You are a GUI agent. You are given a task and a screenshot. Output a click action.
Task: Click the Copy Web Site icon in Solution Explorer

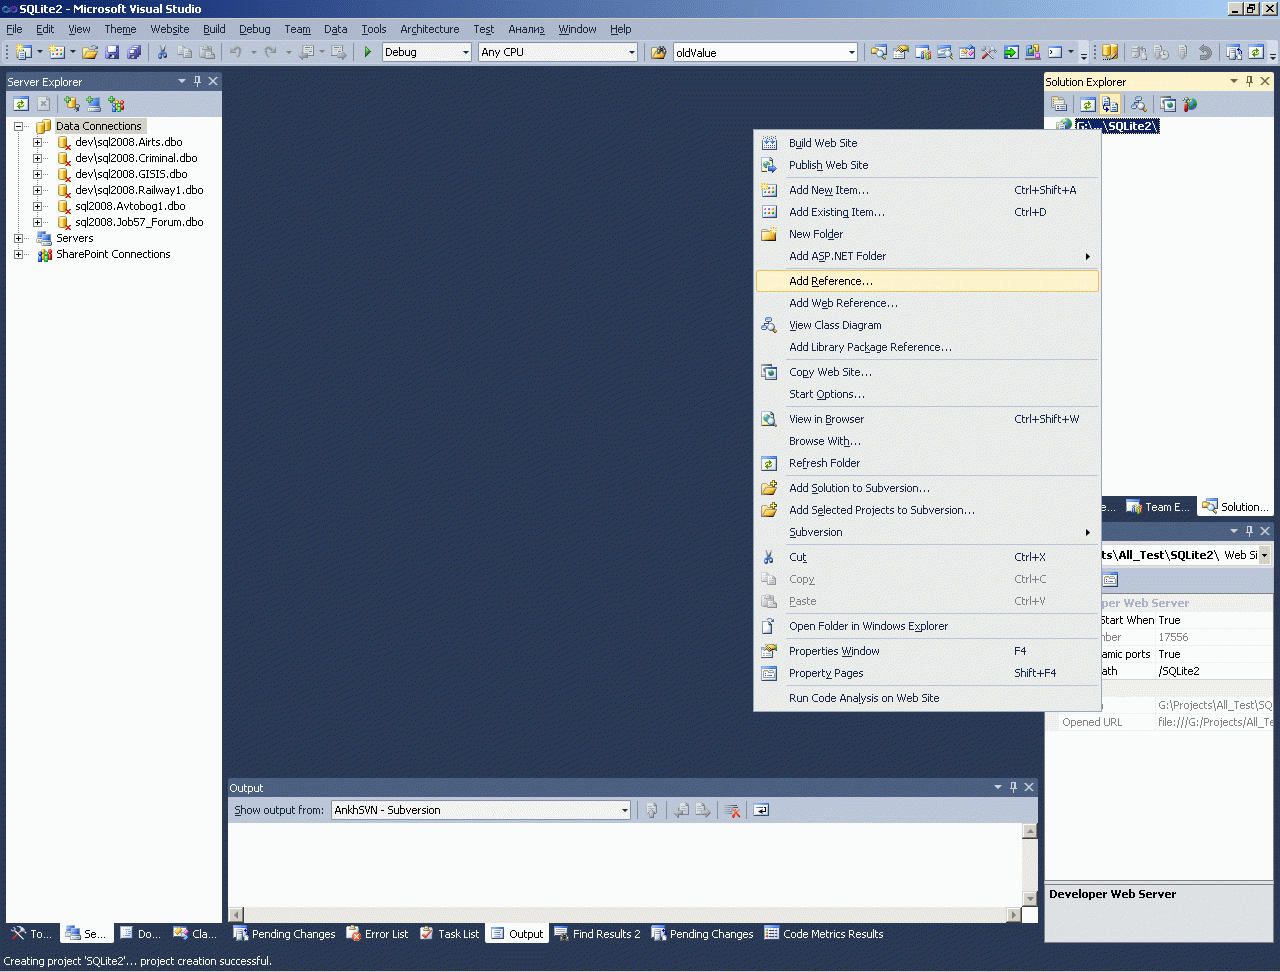(x=1168, y=104)
